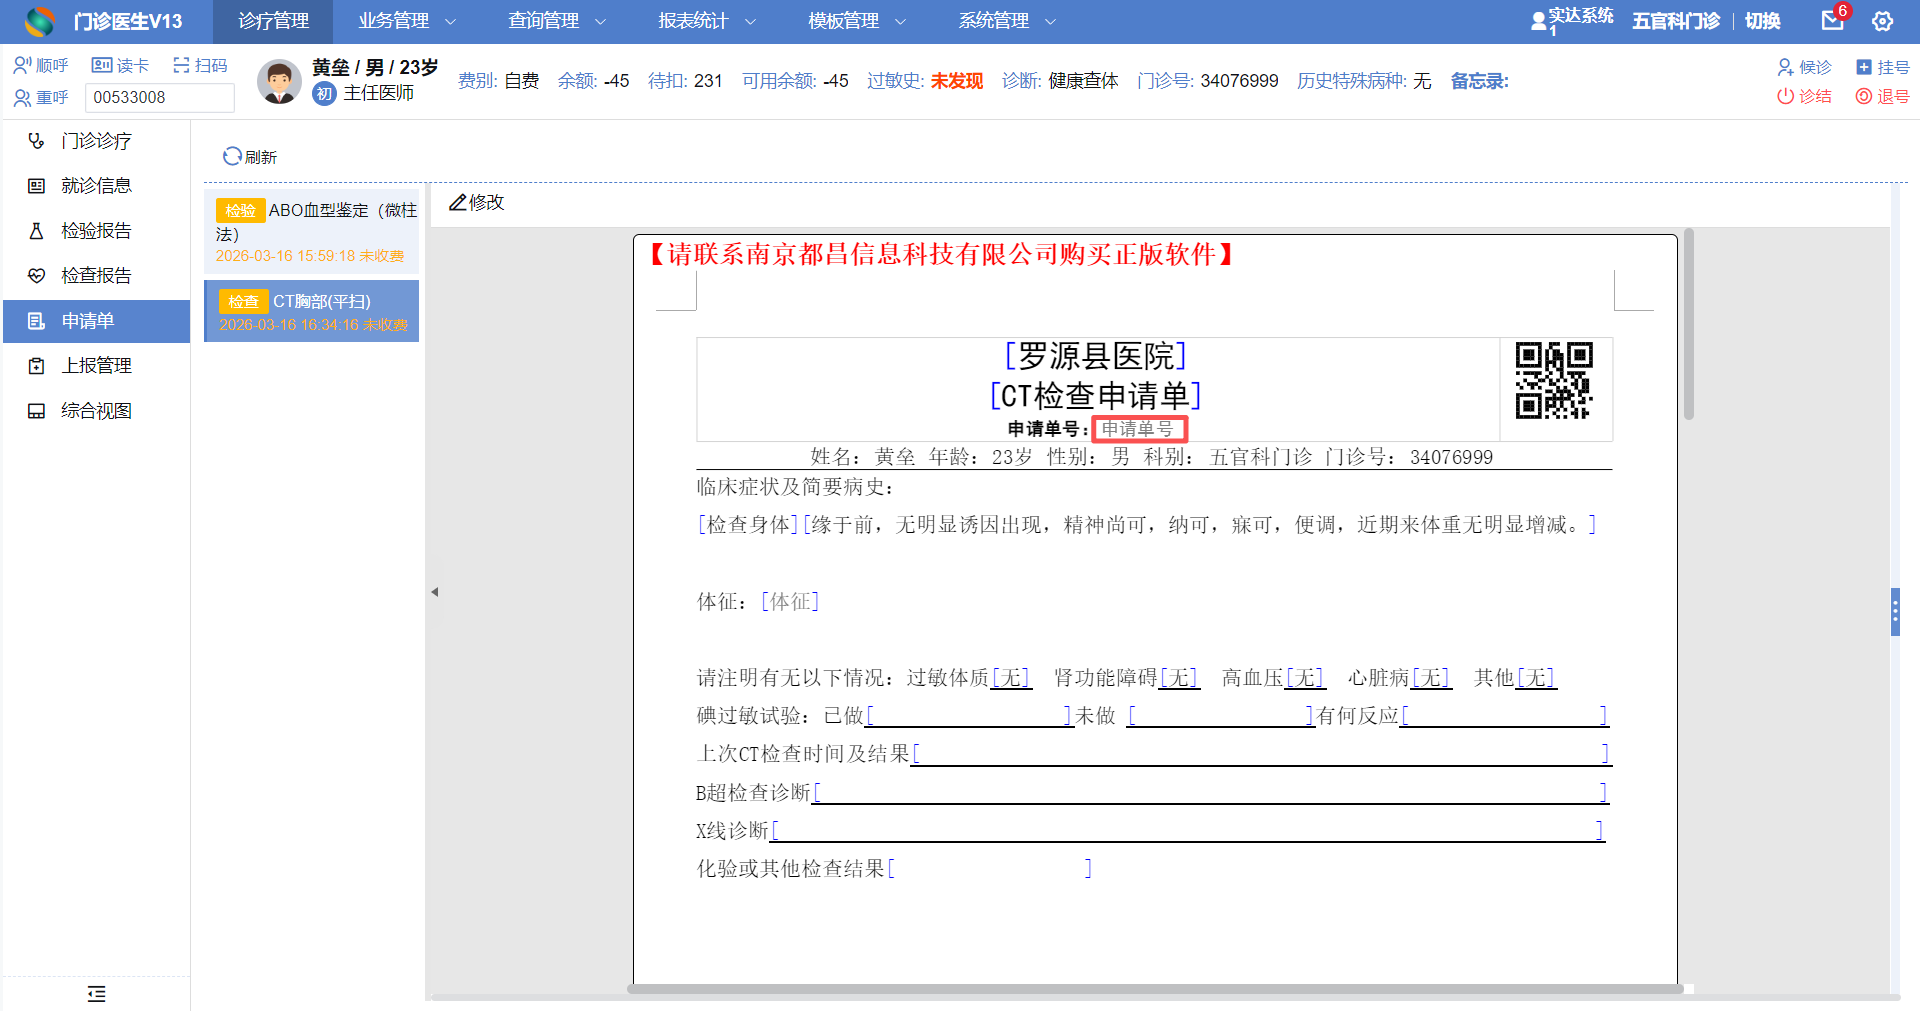
Task: Click the 过敏体质 [无] field
Action: pos(1010,678)
